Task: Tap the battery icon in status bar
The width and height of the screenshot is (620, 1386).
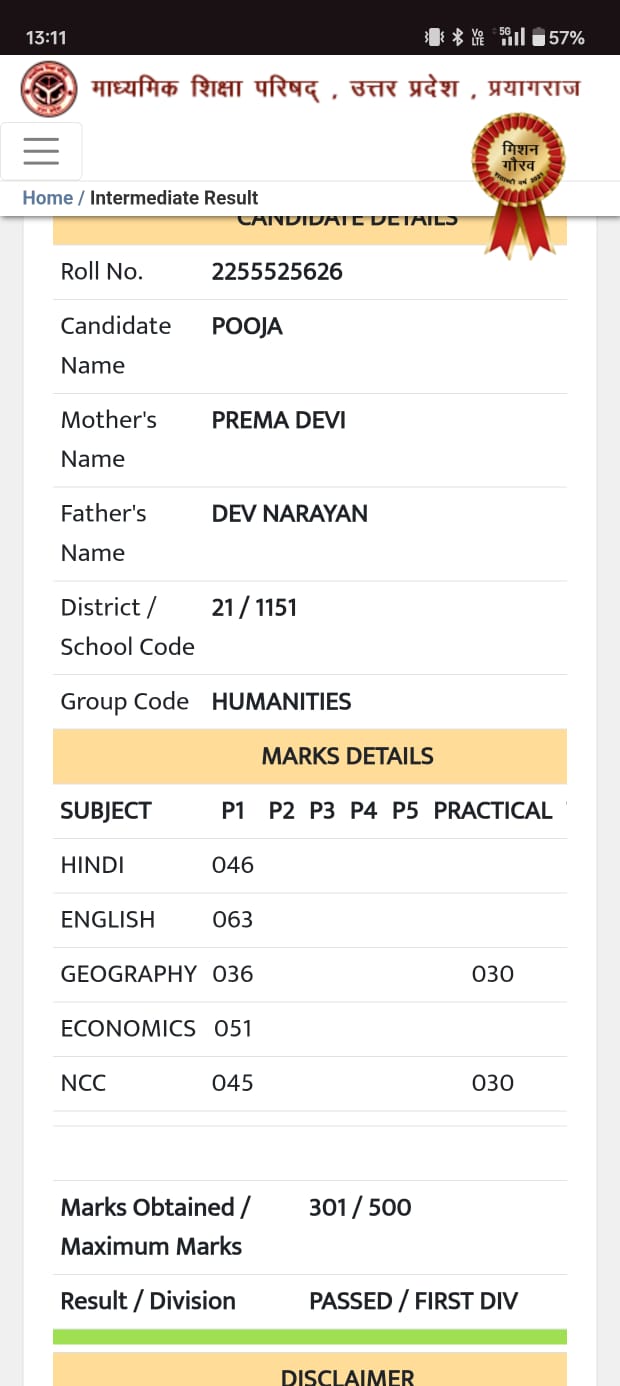Action: point(539,38)
